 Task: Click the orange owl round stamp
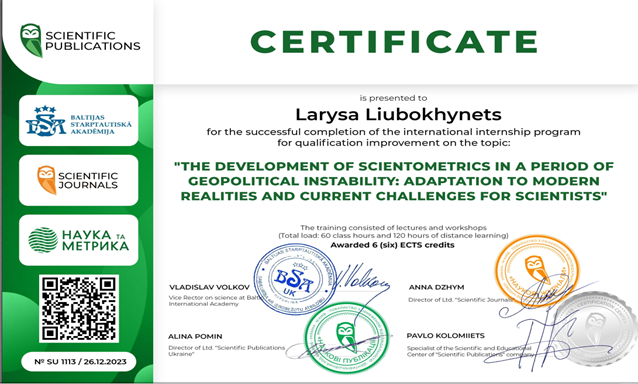click(537, 271)
